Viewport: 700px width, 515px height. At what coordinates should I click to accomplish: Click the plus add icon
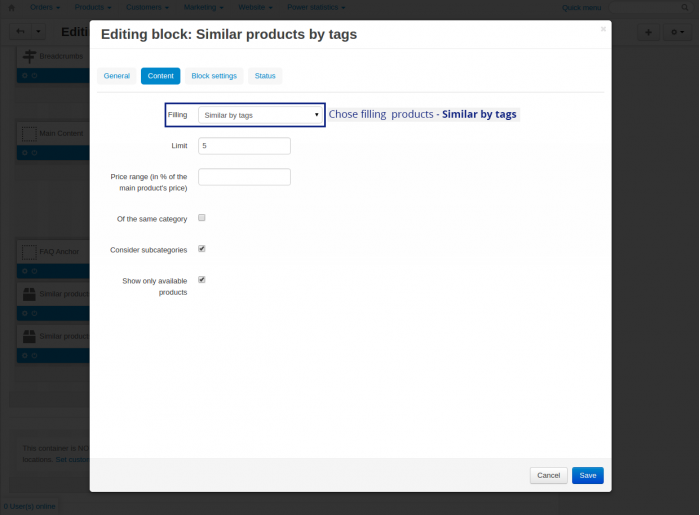pos(648,32)
